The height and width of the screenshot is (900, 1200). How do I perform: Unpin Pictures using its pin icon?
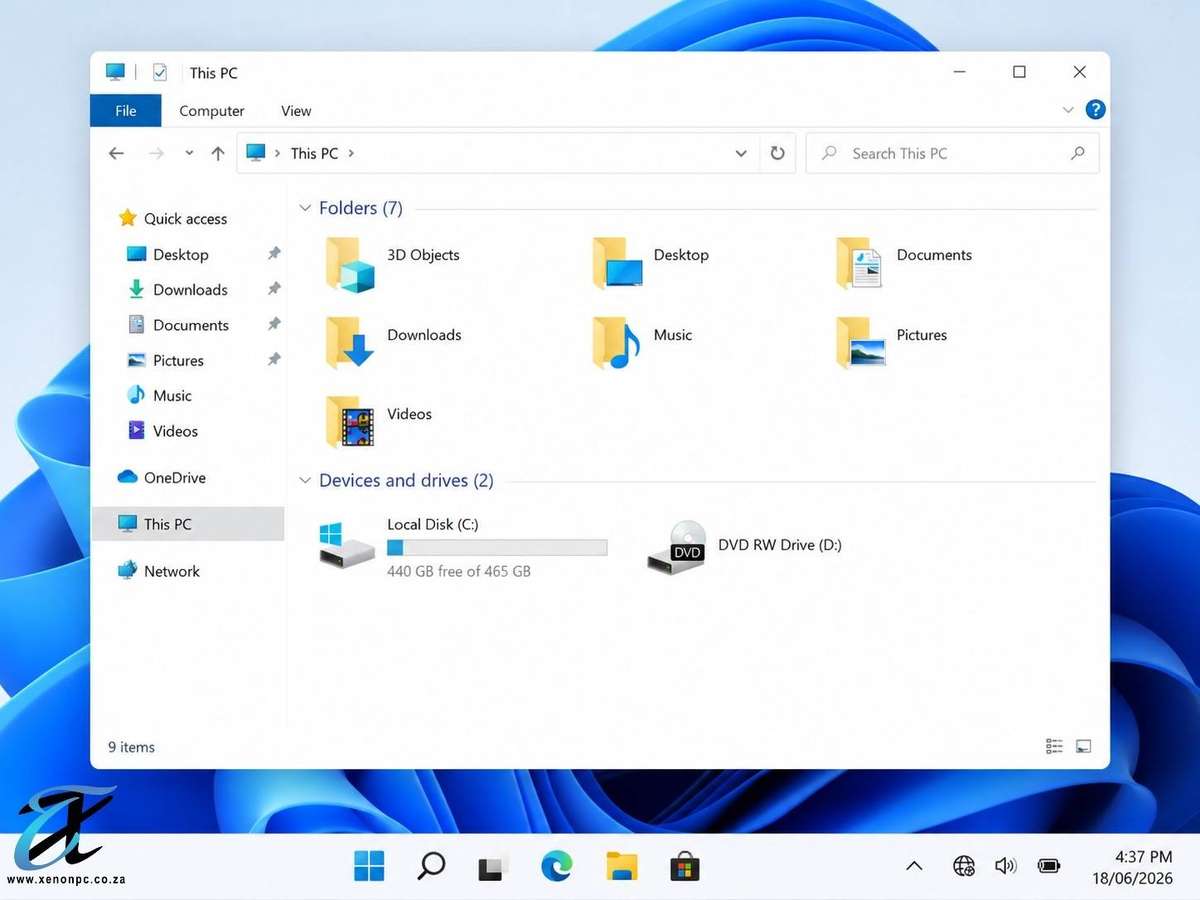pyautogui.click(x=273, y=359)
